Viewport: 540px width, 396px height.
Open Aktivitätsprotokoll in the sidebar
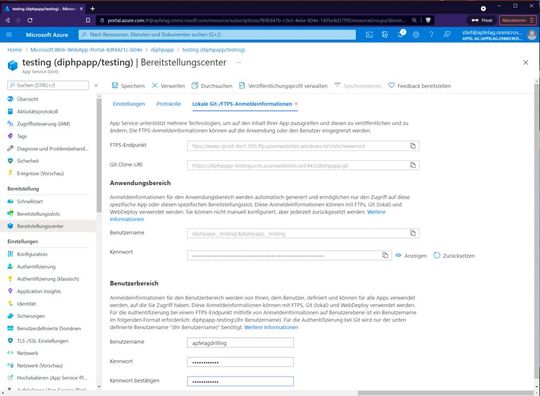point(37,111)
